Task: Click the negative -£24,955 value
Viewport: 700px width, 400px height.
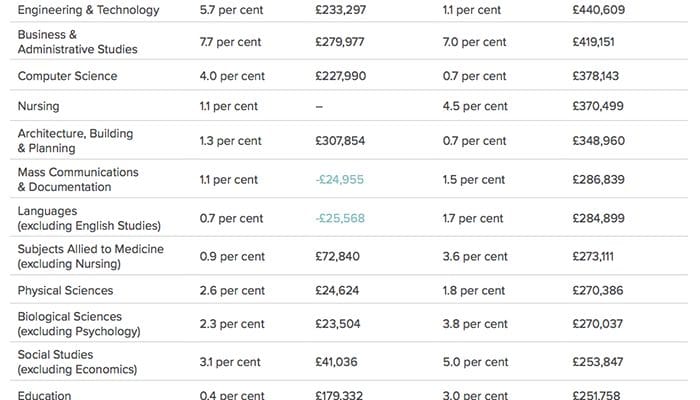Action: tap(339, 179)
